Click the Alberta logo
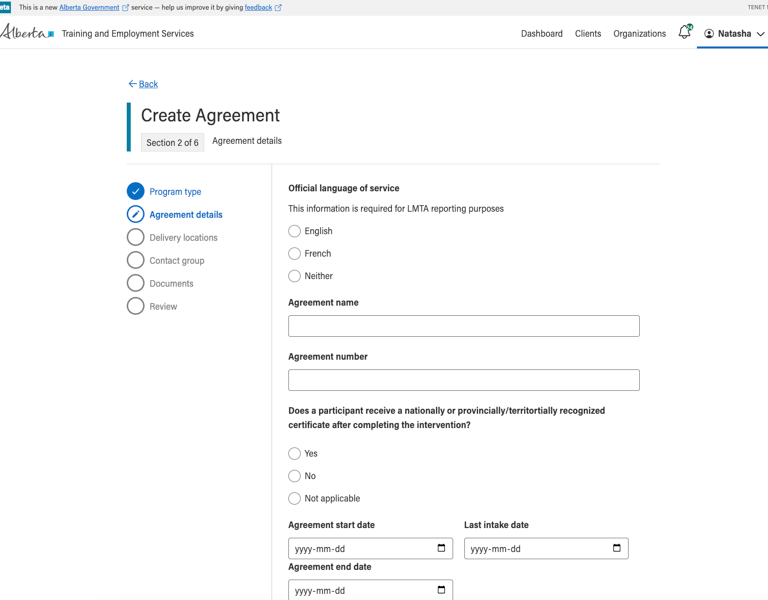The image size is (768, 600). (x=27, y=33)
